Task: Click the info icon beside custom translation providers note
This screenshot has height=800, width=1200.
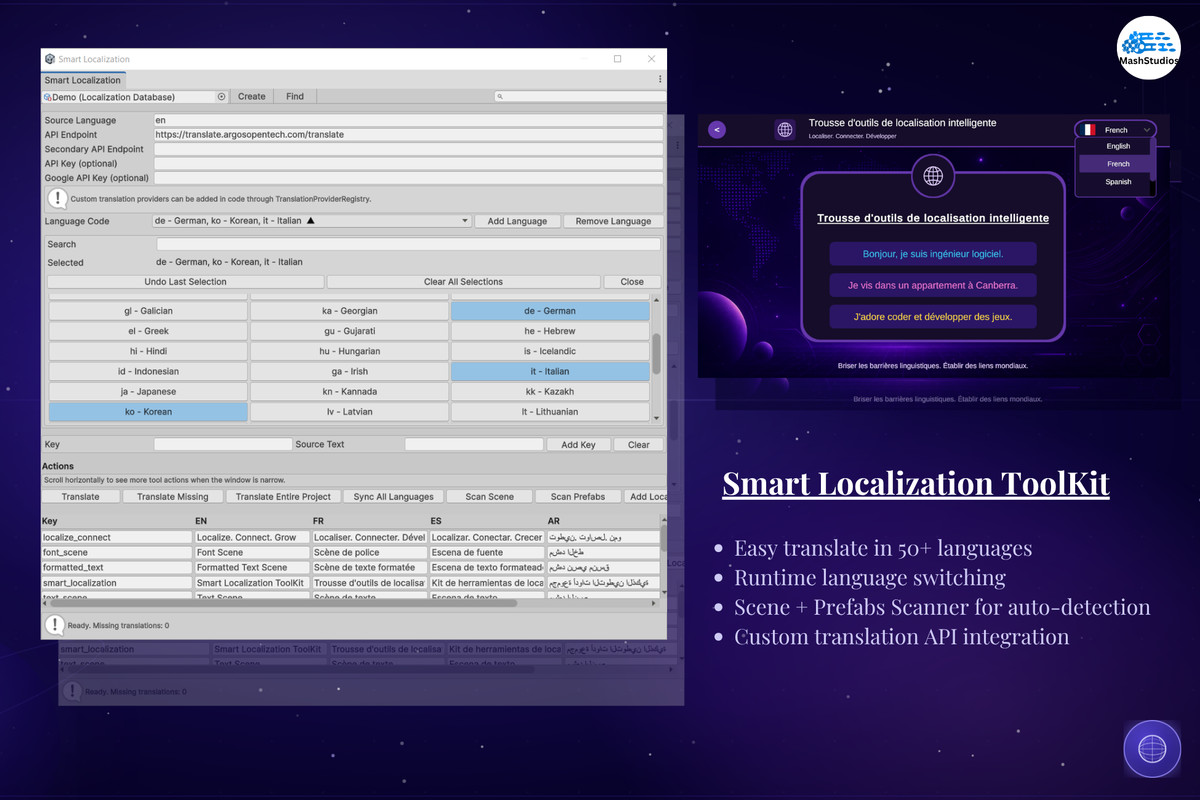Action: tap(57, 199)
